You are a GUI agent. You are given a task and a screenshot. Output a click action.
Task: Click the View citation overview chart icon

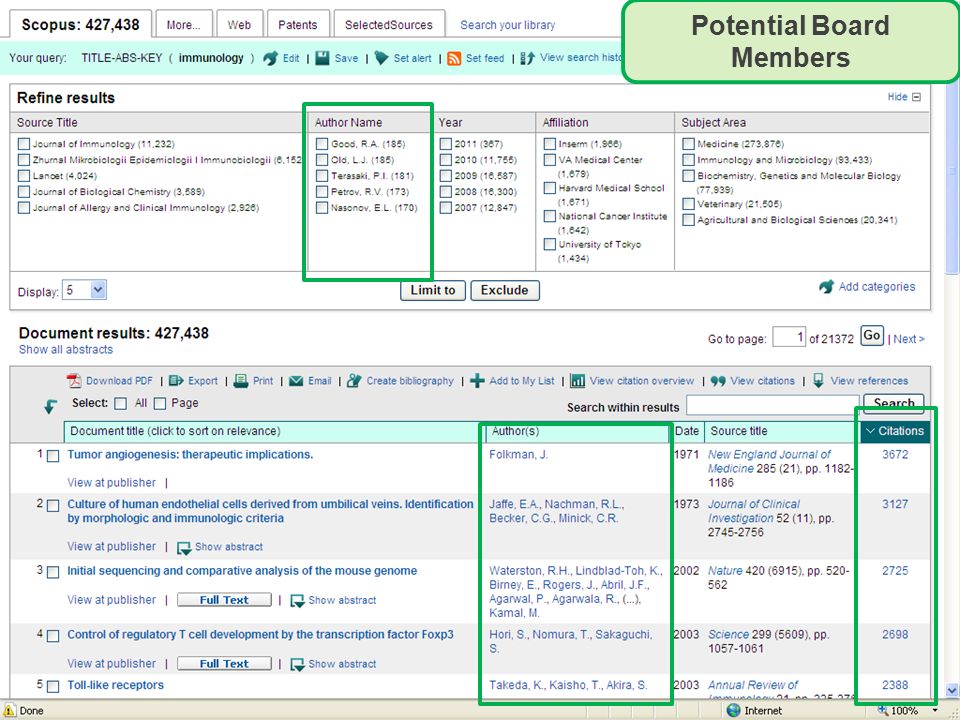(577, 381)
